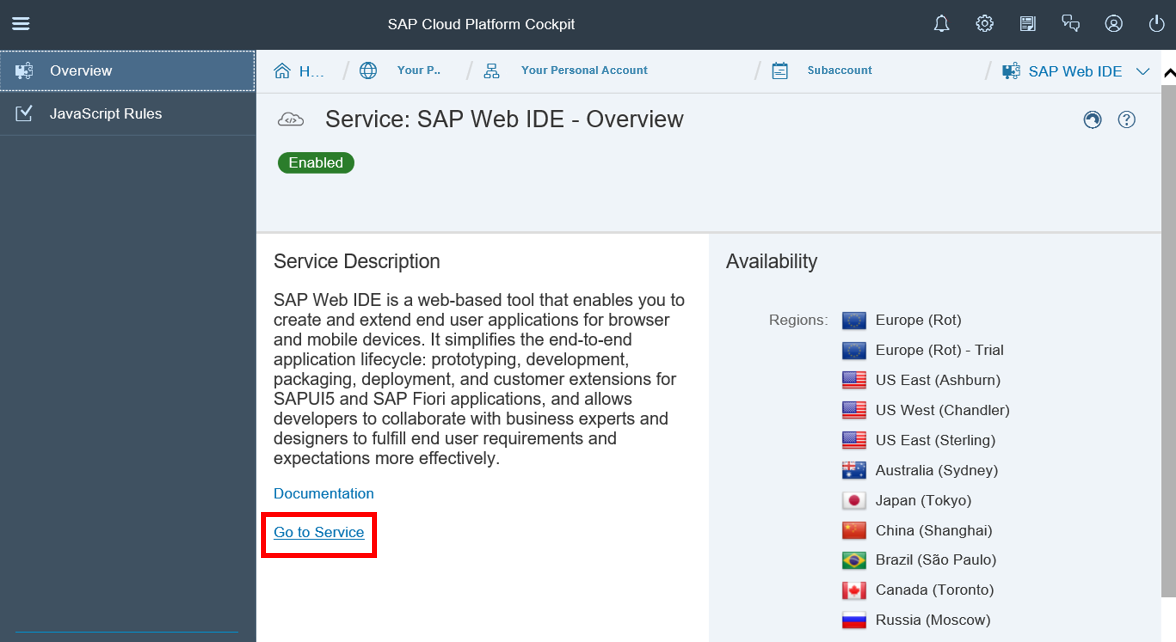Viewport: 1176px width, 642px height.
Task: Click the Service: SAP Web IDE - Overview title
Action: pos(504,119)
